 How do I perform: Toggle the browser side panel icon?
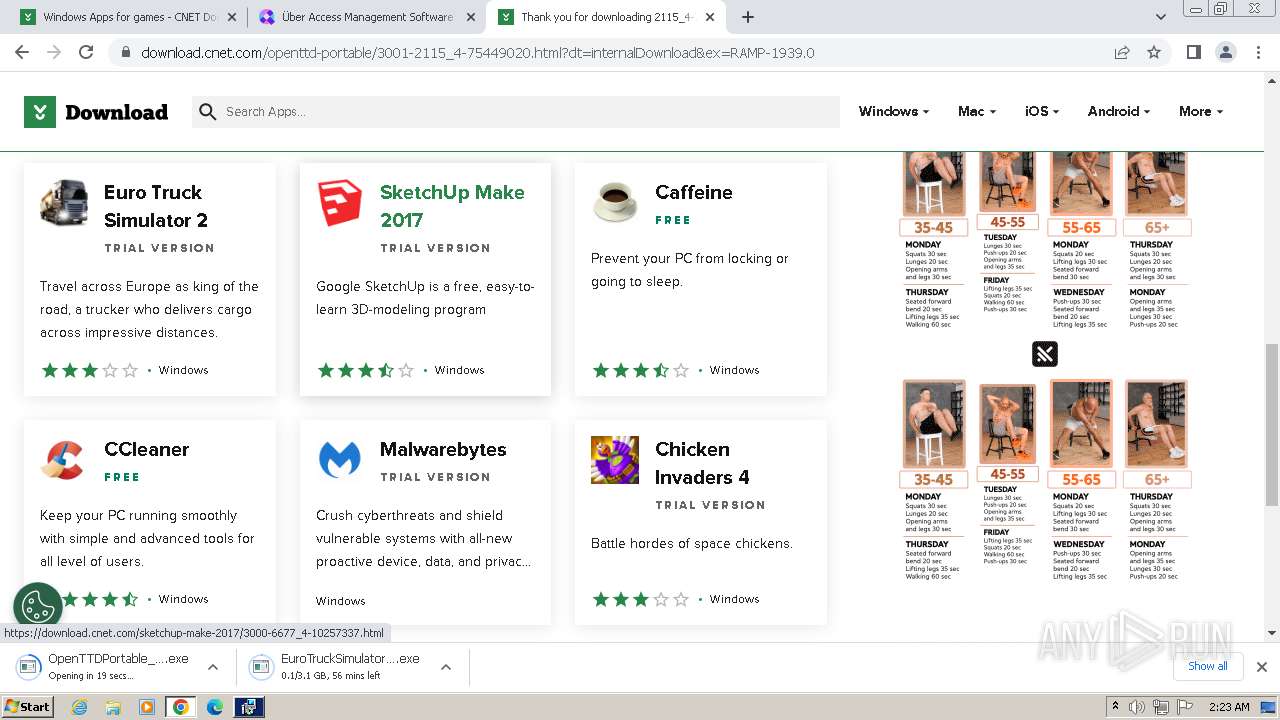coord(1193,52)
